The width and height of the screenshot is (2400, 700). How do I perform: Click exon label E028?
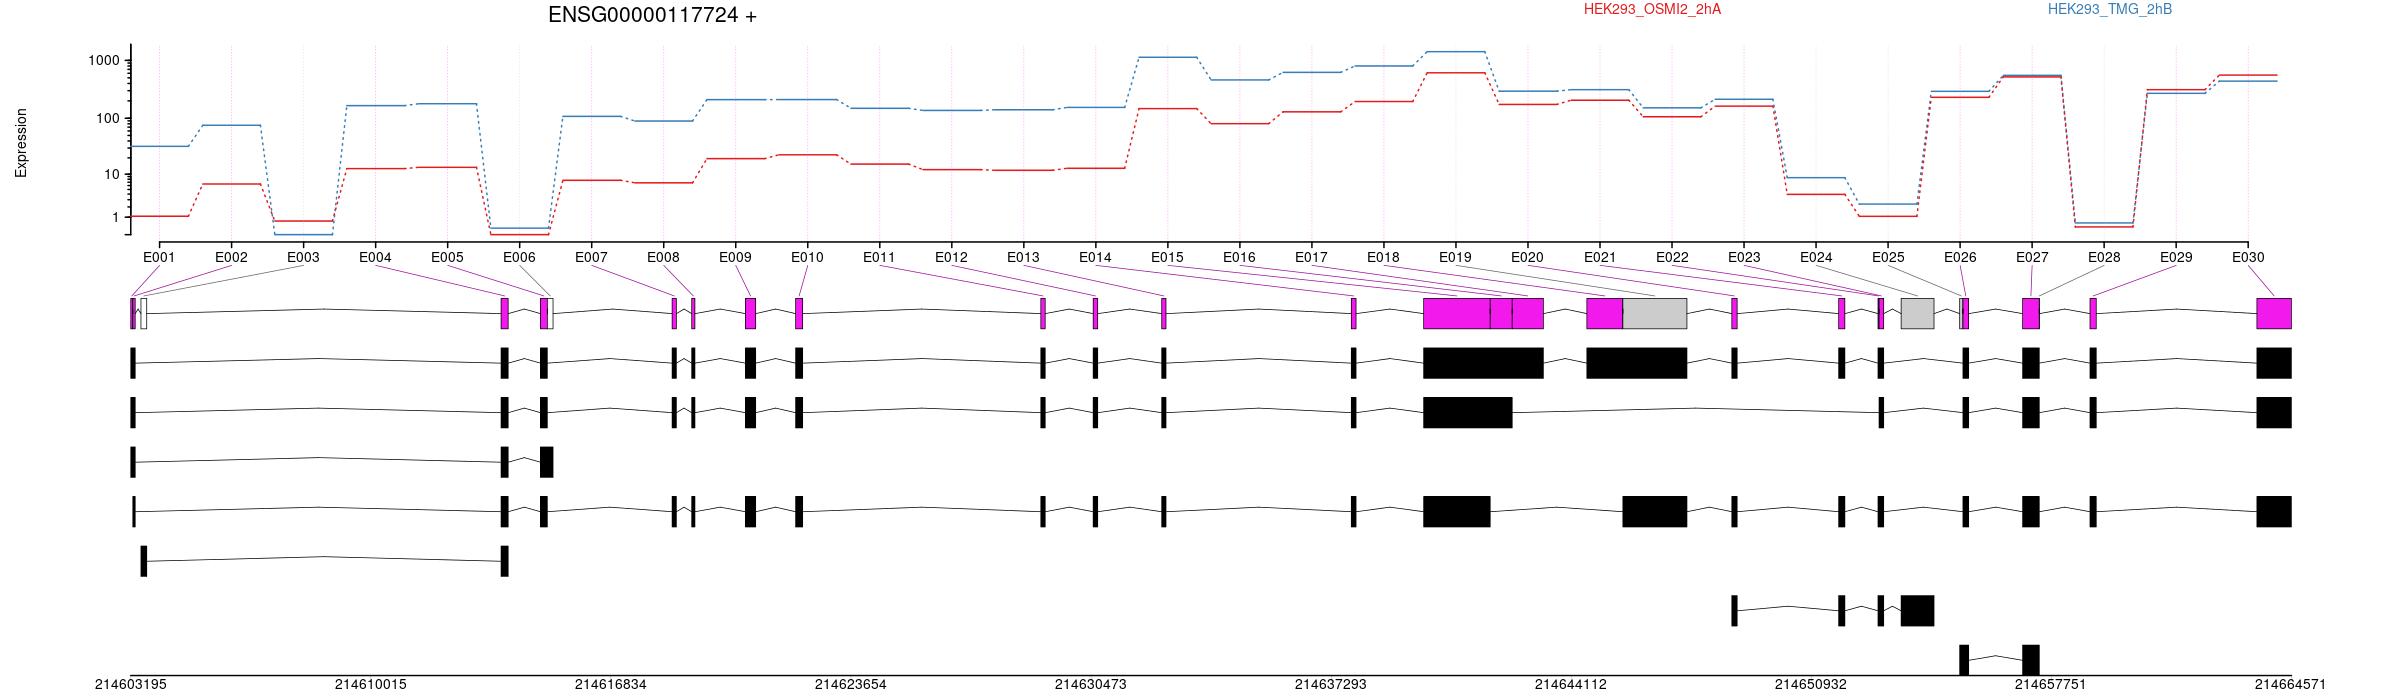2104,257
